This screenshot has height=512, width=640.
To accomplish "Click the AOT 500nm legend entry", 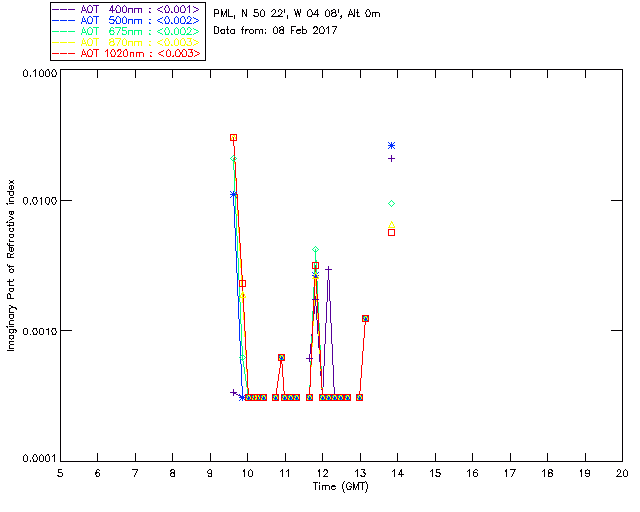I will (x=126, y=20).
